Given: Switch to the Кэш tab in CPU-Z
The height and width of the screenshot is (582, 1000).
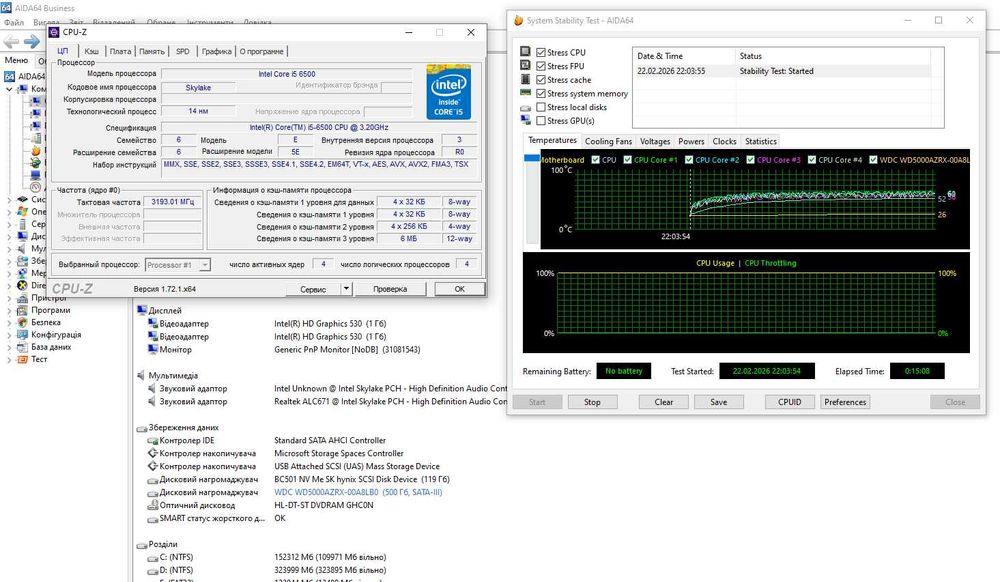Looking at the screenshot, I should coord(92,51).
